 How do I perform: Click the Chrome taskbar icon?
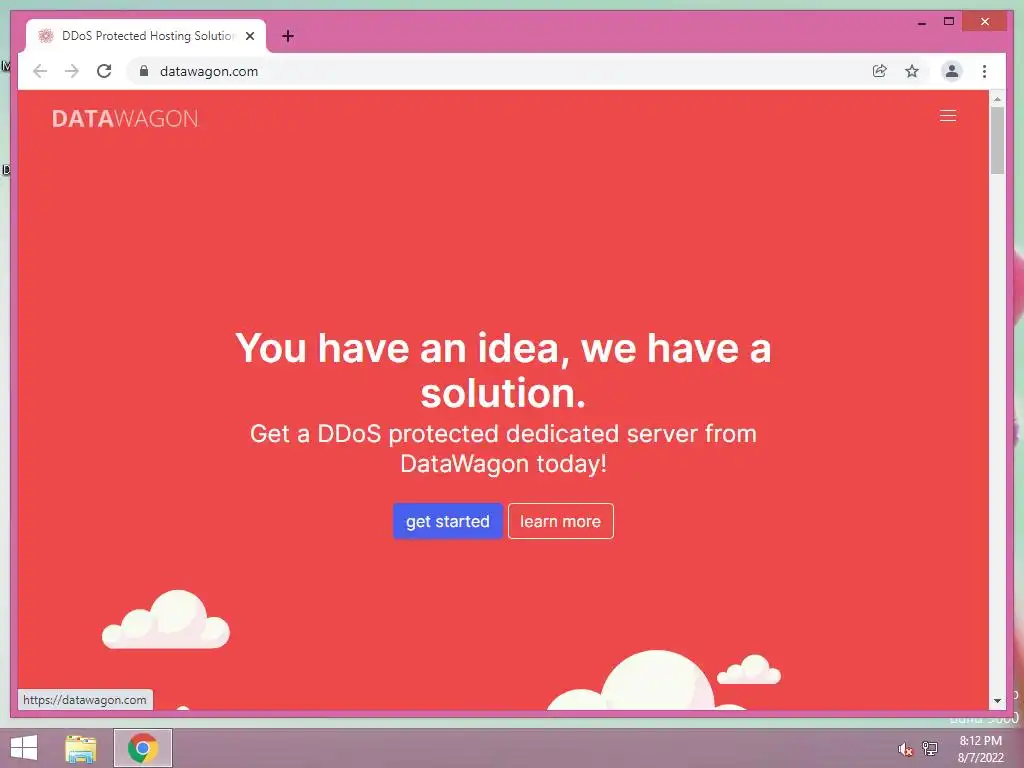(x=143, y=748)
